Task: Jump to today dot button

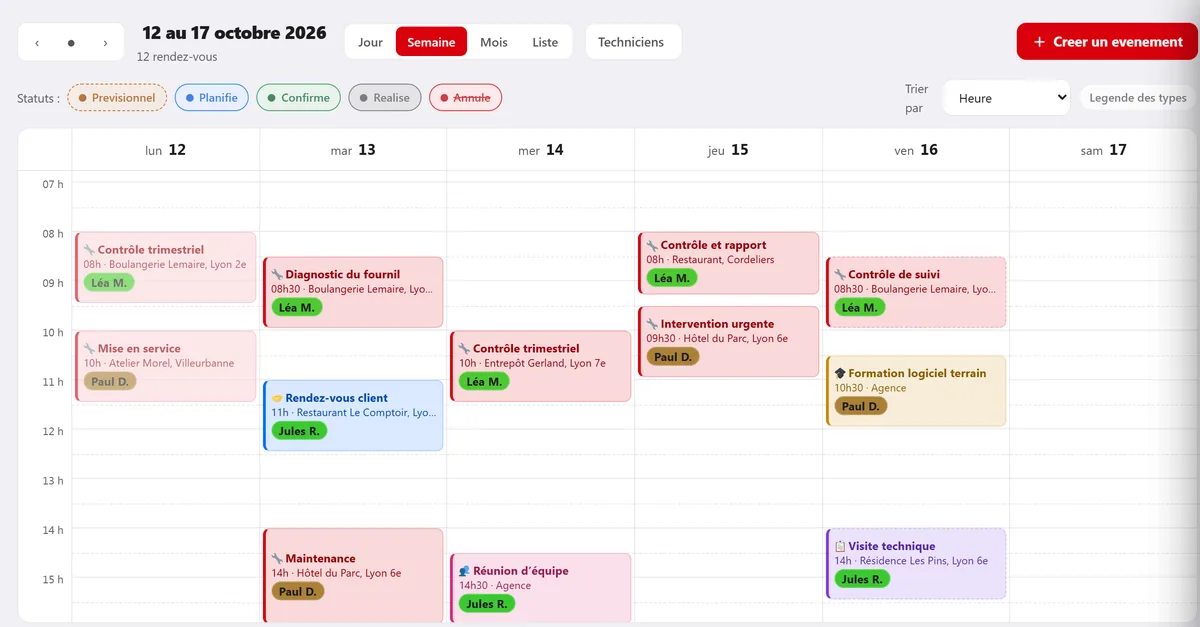Action: tap(71, 43)
